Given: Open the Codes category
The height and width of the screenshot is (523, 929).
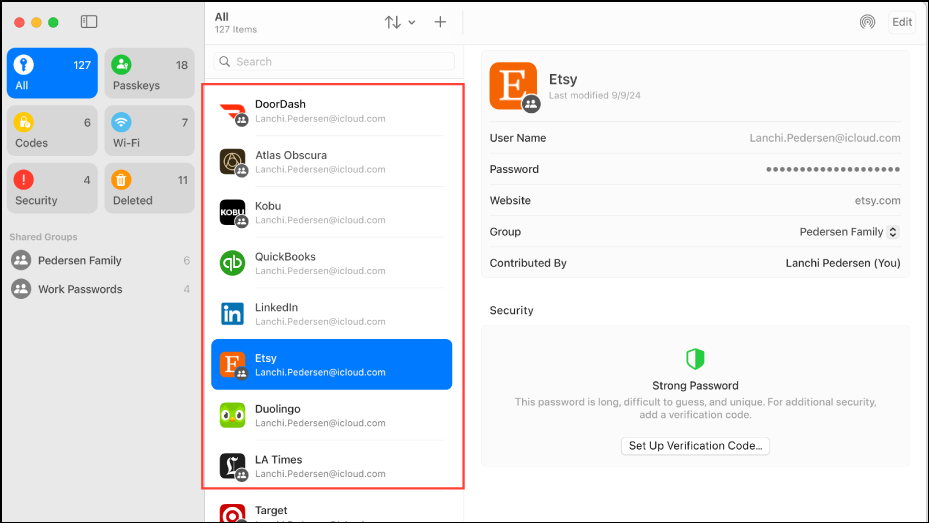Looking at the screenshot, I should point(52,131).
